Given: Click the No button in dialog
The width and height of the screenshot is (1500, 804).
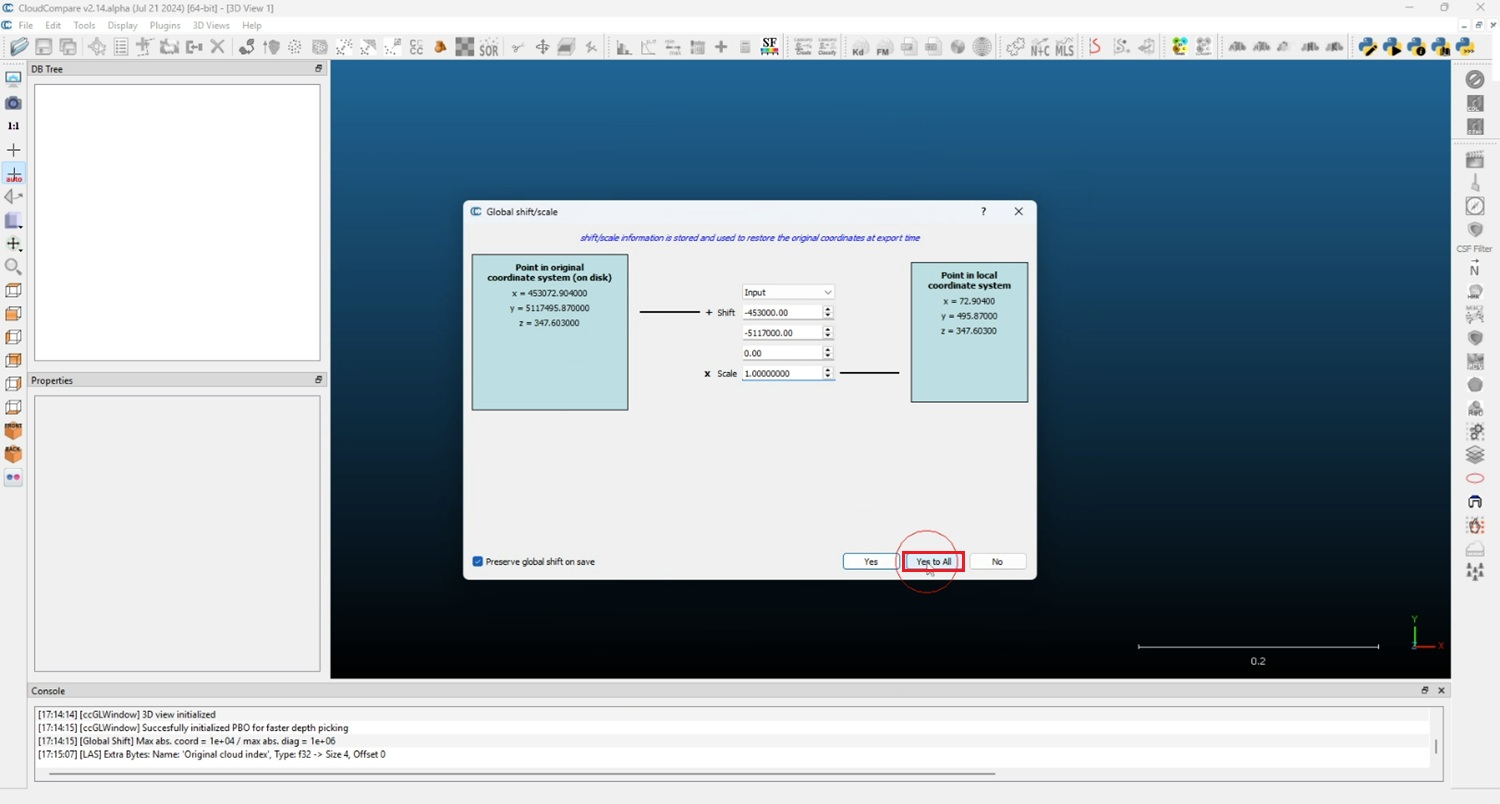Looking at the screenshot, I should 997,562.
